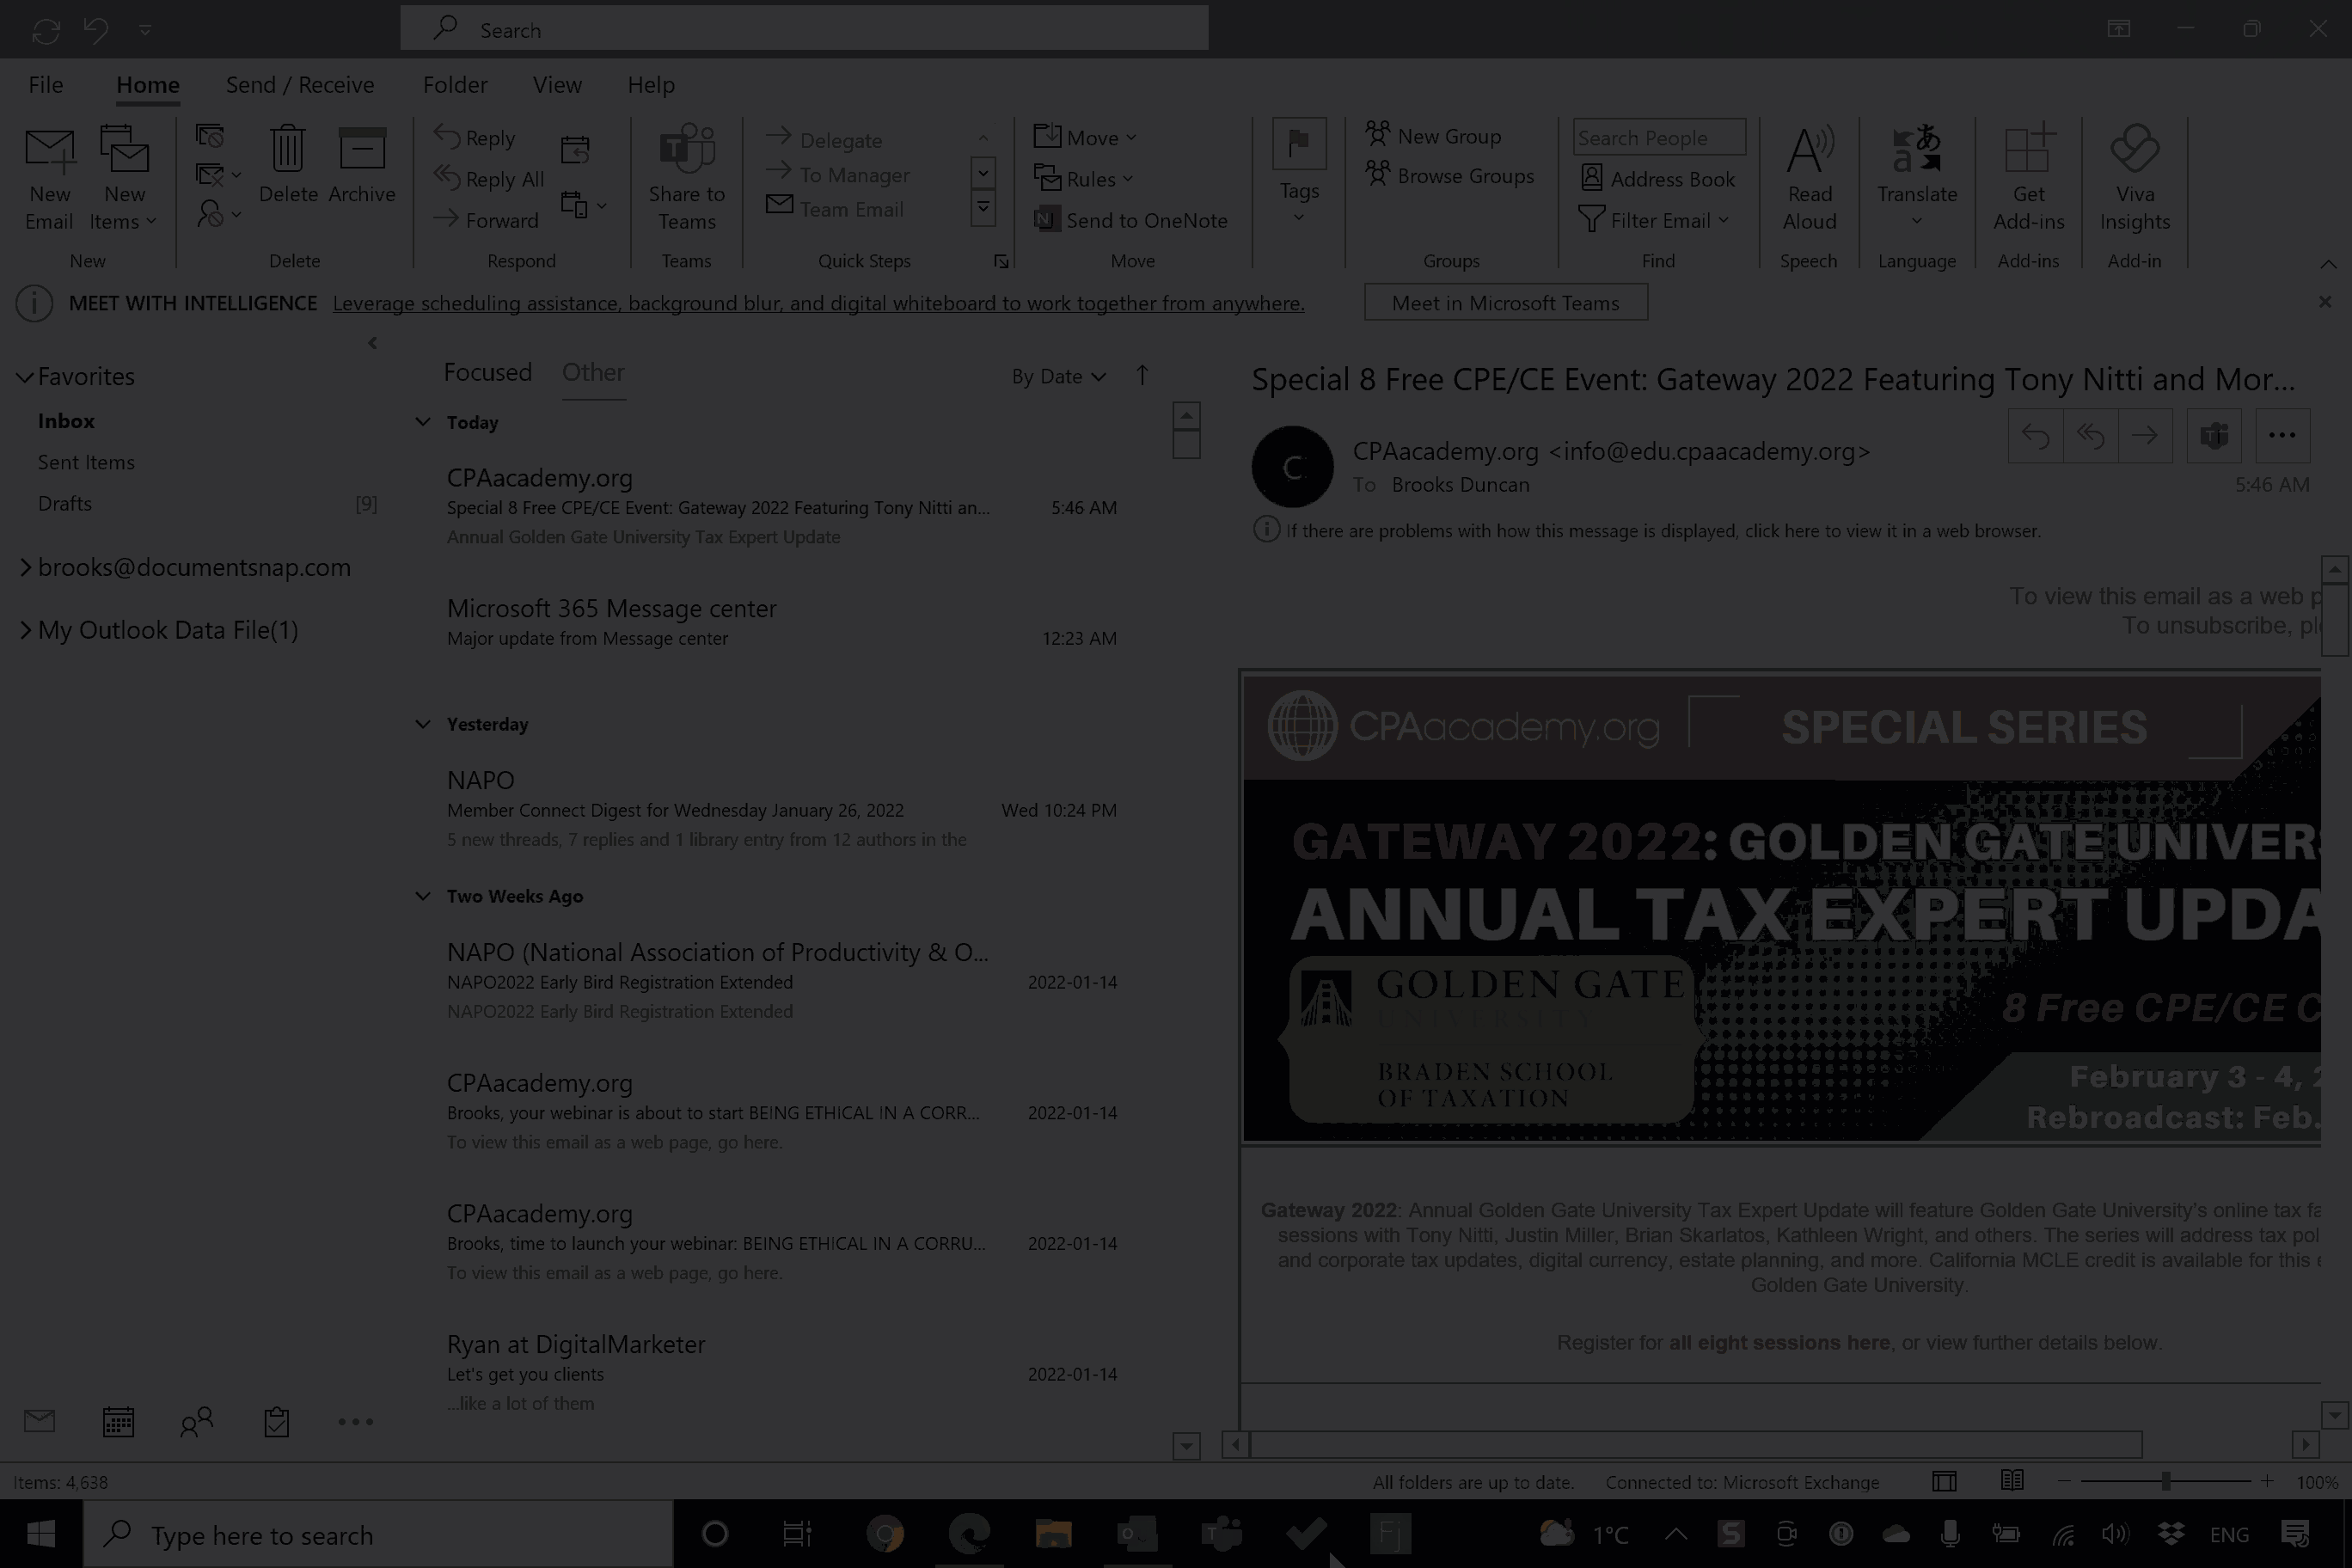Screen dimensions: 2352x1568
Task: Click in the Search People field
Action: pos(1659,138)
